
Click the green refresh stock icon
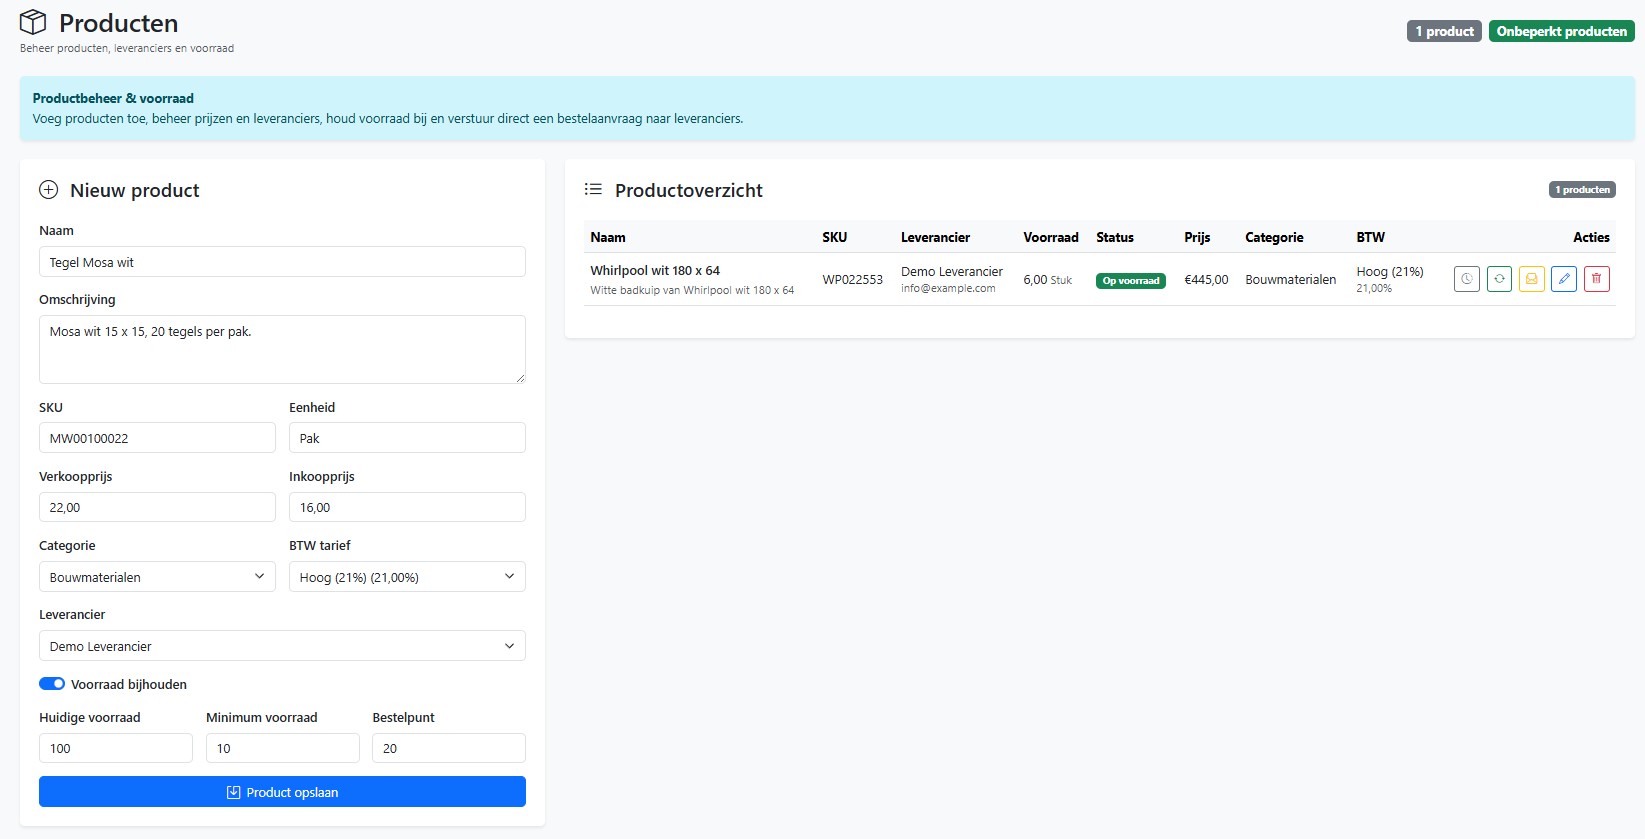coord(1499,279)
